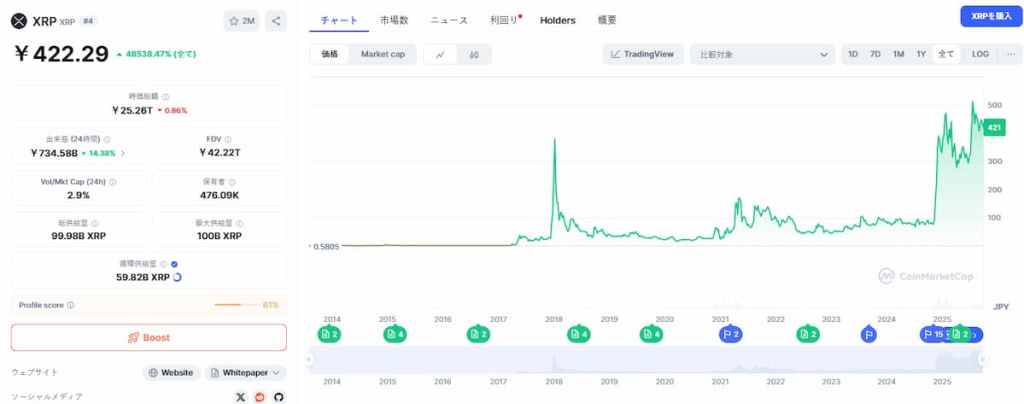Click the left handle of timeline range slider
The image size is (1024, 404).
[x=310, y=359]
